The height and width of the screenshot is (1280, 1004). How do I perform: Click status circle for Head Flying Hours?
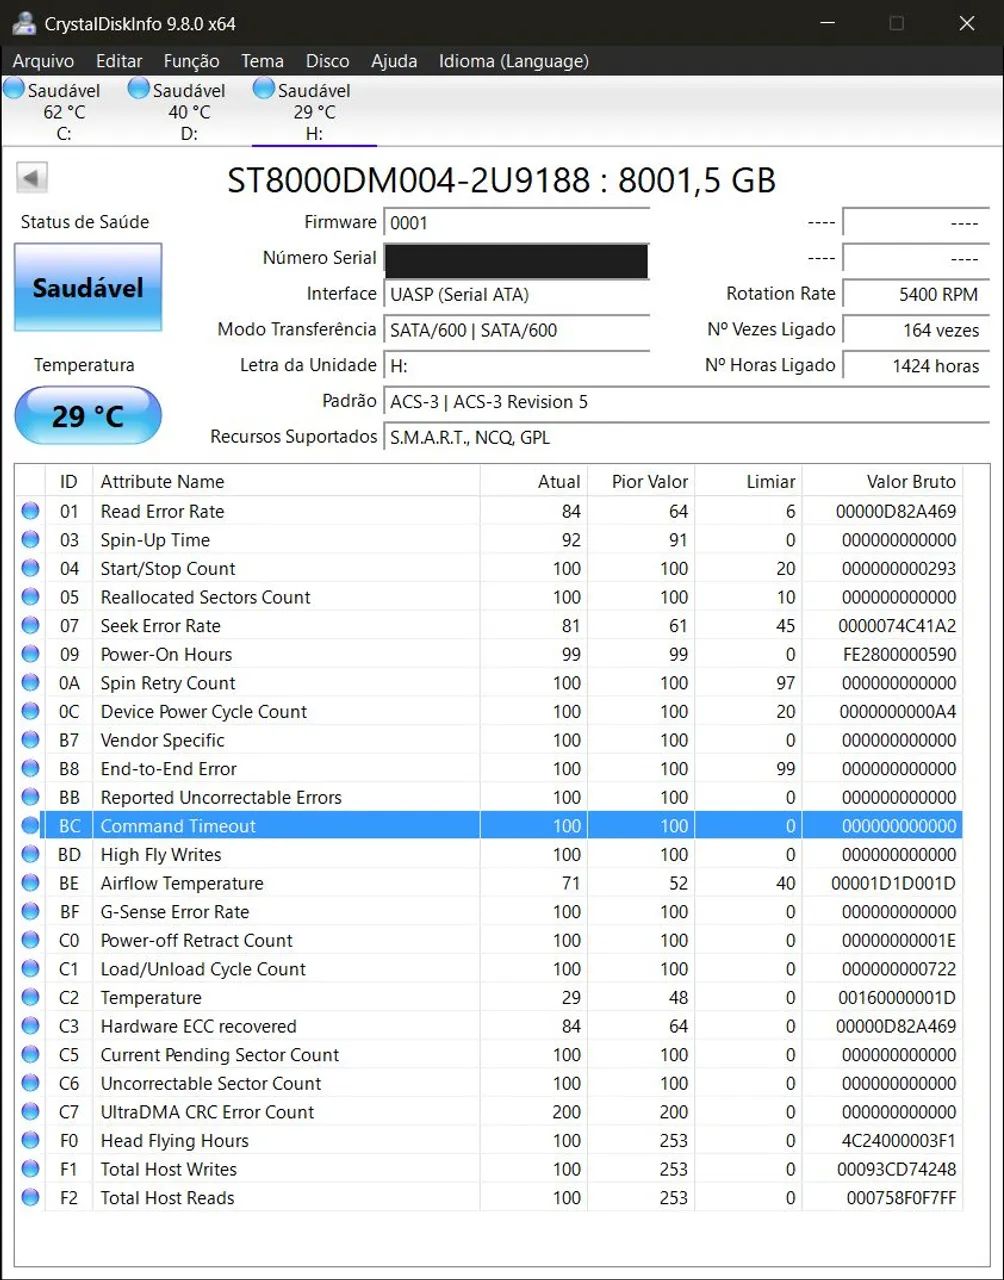30,1141
